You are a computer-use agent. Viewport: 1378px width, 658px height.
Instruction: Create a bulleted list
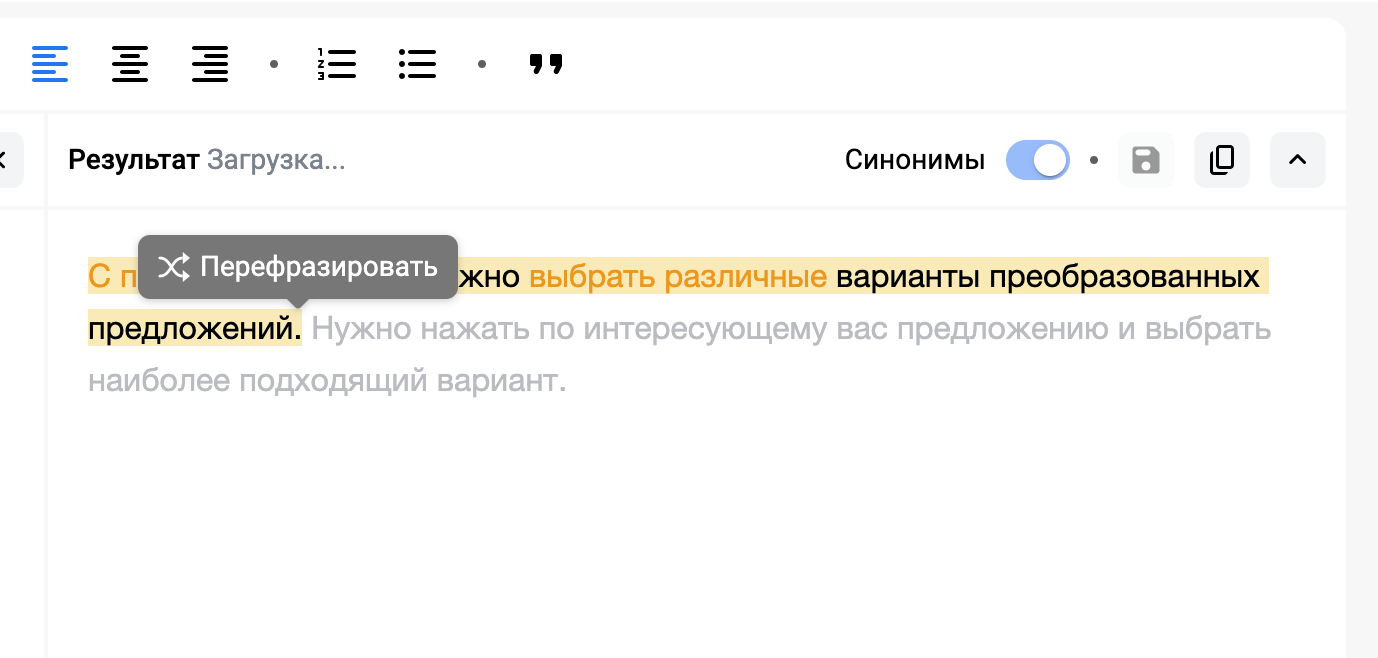click(x=417, y=64)
